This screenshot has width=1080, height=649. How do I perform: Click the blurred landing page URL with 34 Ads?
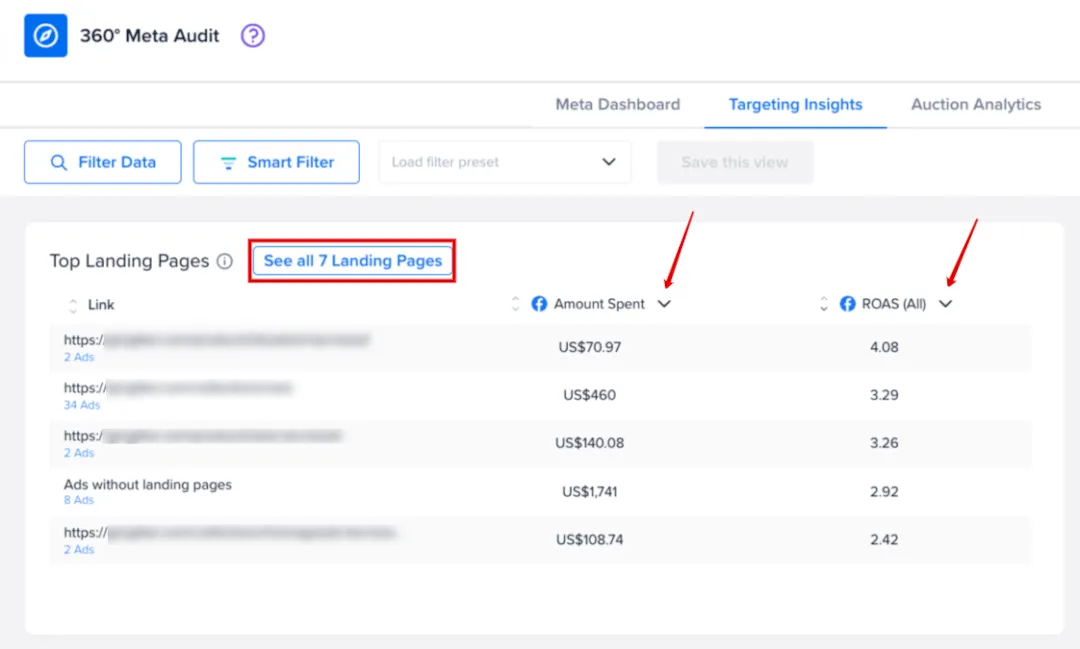pyautogui.click(x=178, y=388)
